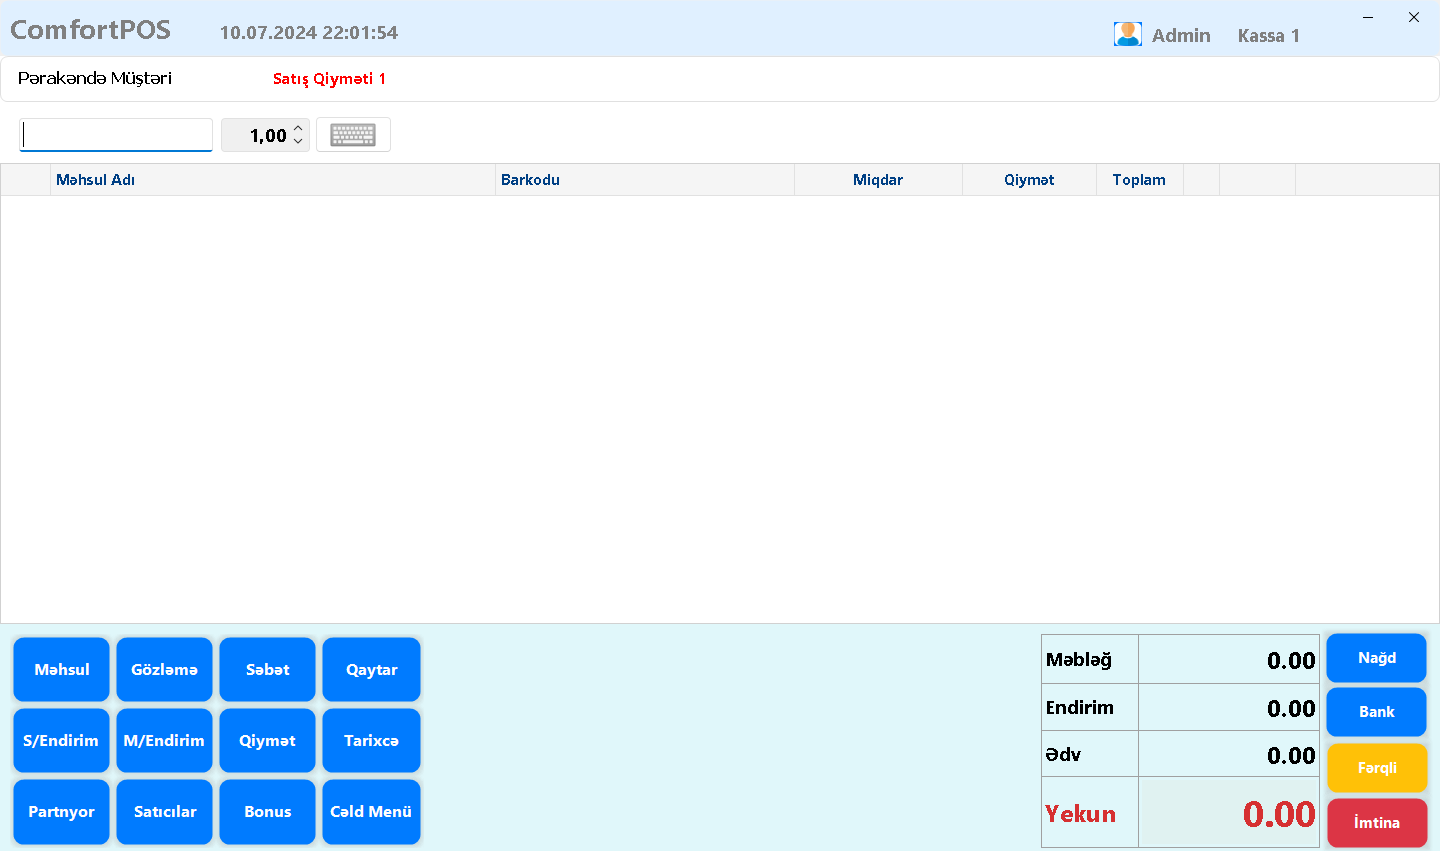This screenshot has width=1440, height=851.
Task: Sort by the Miqdar column header
Action: pos(878,180)
